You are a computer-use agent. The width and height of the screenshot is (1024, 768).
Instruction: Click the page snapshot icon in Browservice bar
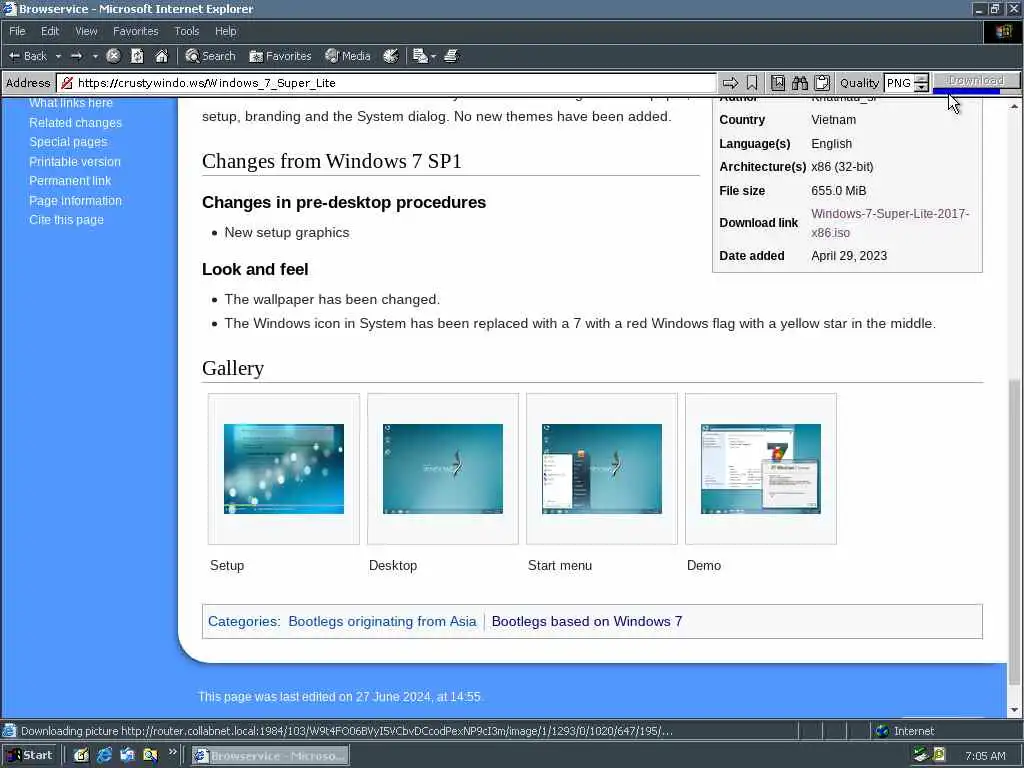[778, 83]
